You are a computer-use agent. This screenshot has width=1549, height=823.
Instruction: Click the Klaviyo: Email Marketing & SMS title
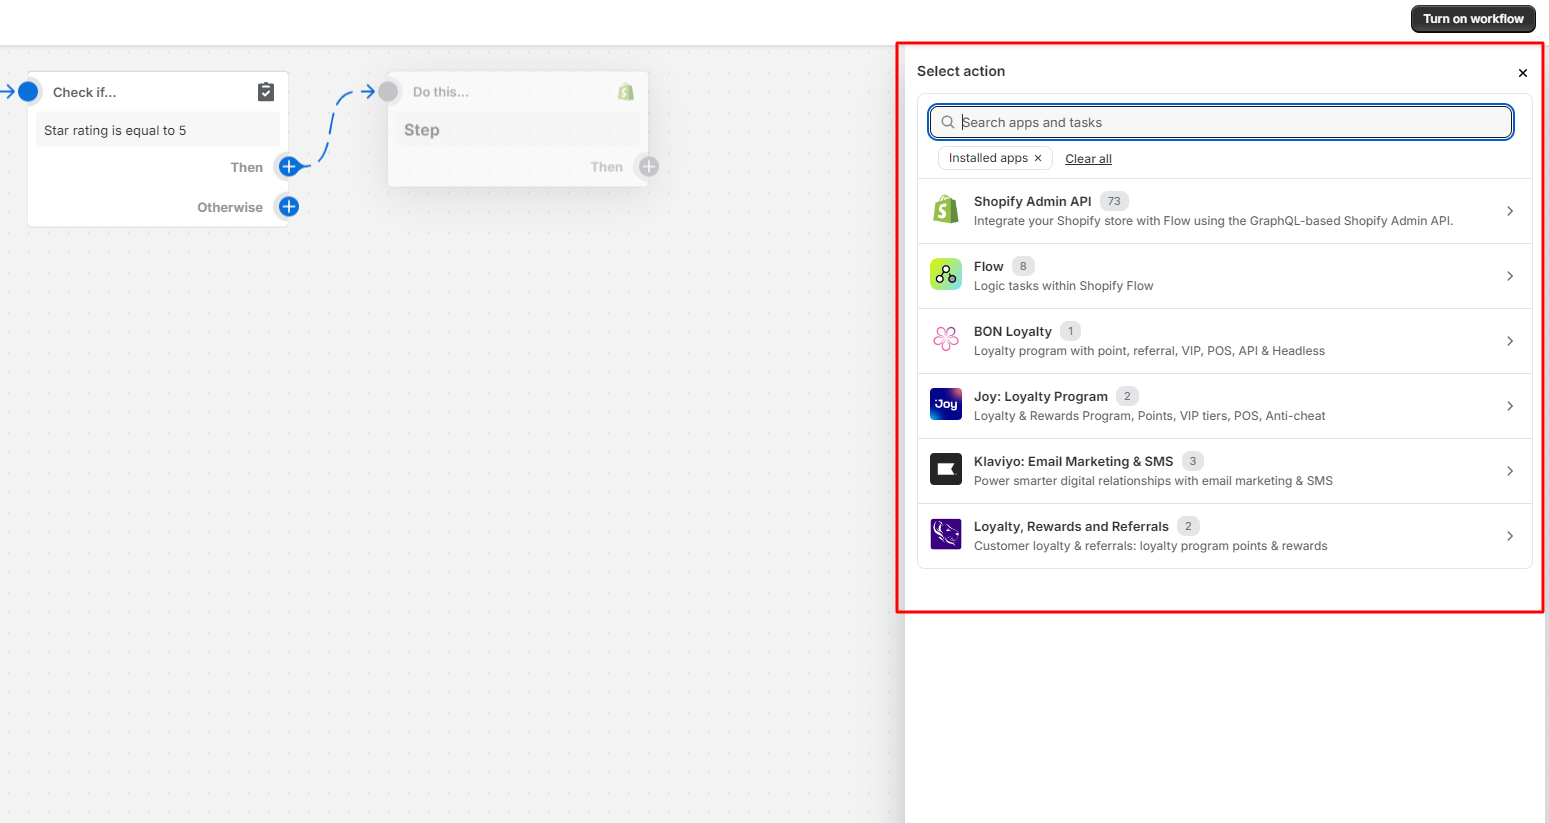pyautogui.click(x=1073, y=461)
